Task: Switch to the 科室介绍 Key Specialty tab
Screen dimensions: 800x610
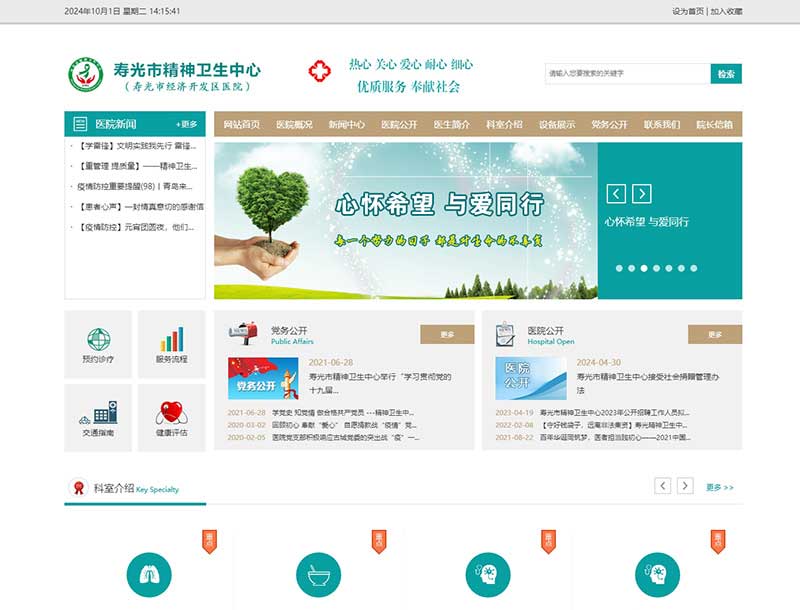Action: pyautogui.click(x=115, y=488)
